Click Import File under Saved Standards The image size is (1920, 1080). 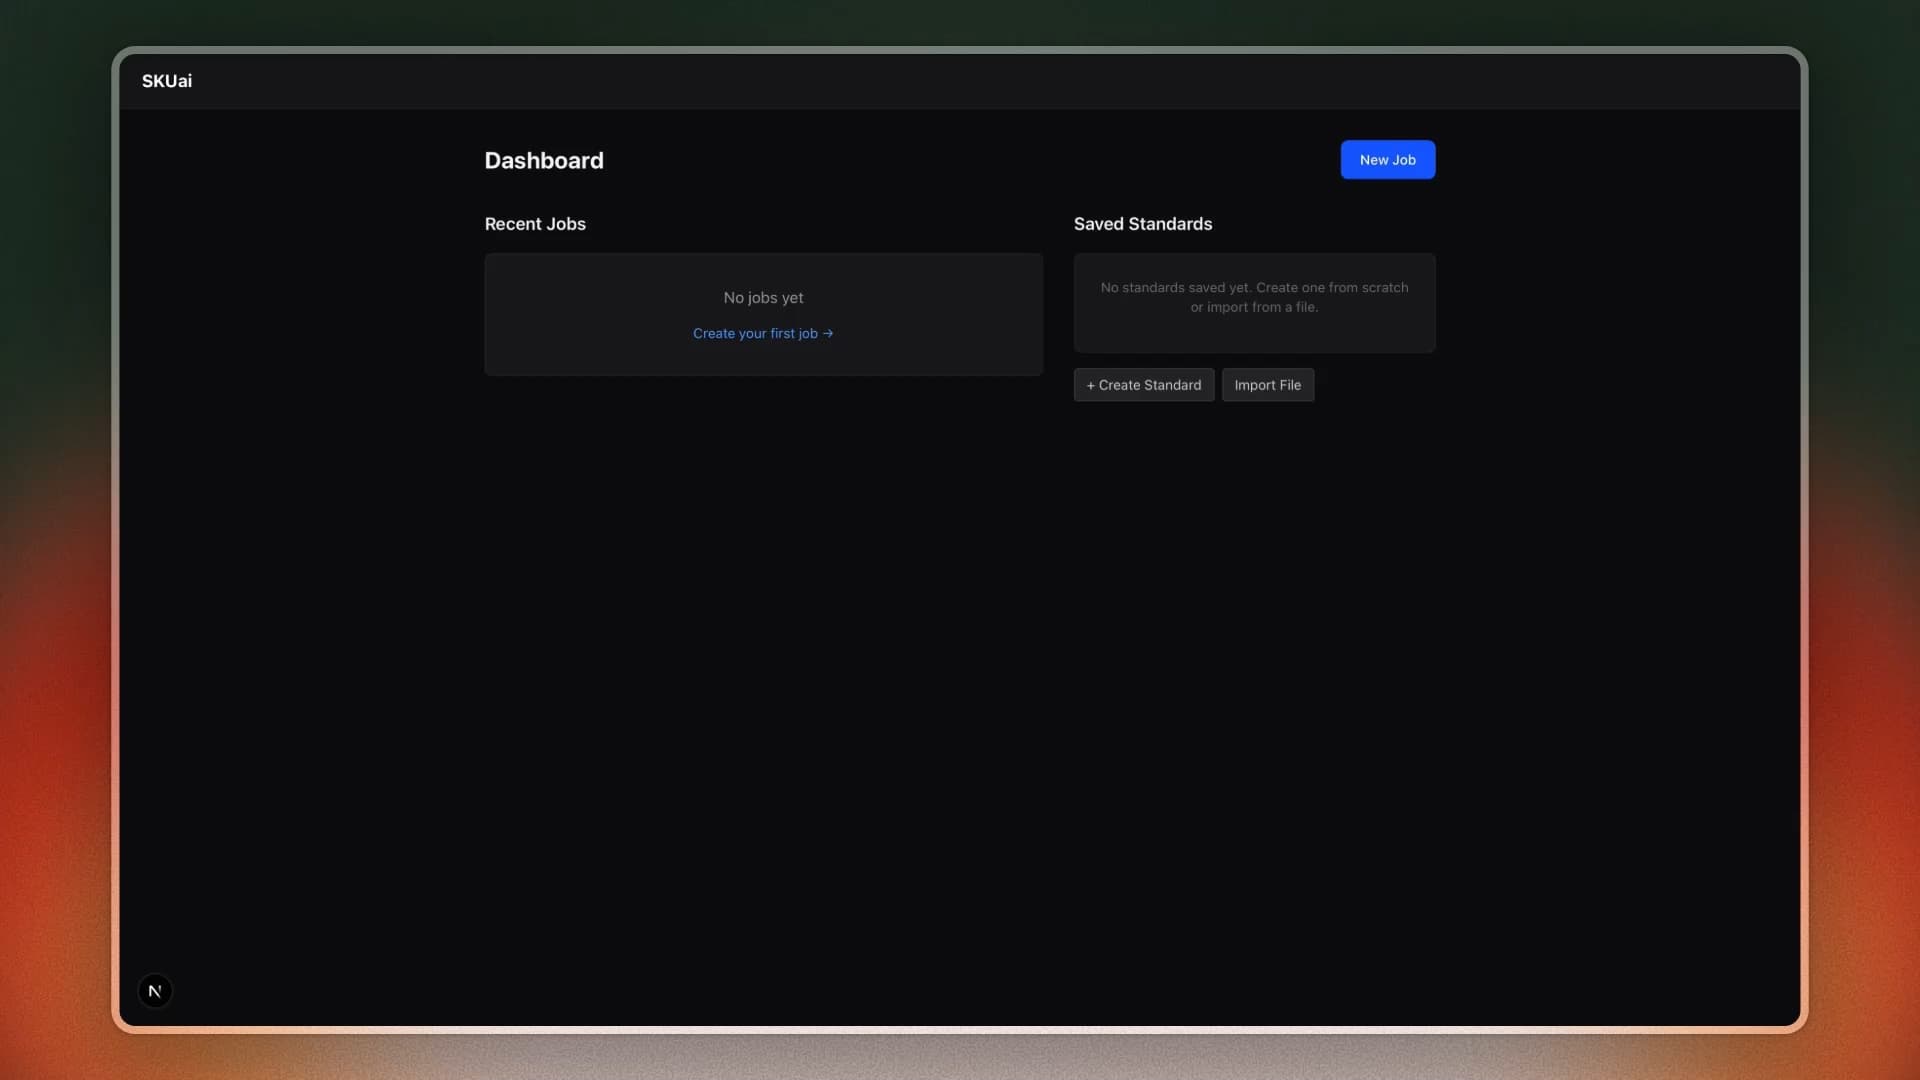pyautogui.click(x=1267, y=384)
